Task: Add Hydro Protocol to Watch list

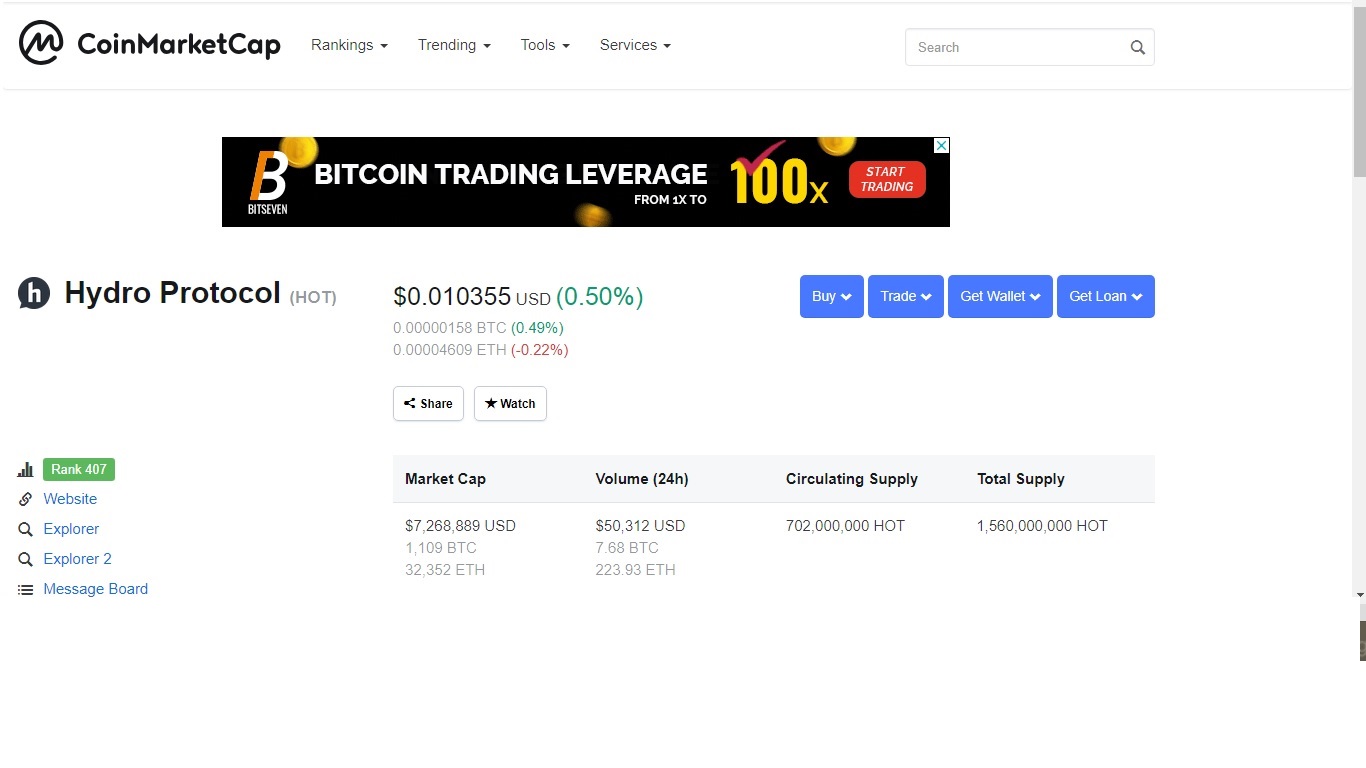Action: tap(510, 403)
